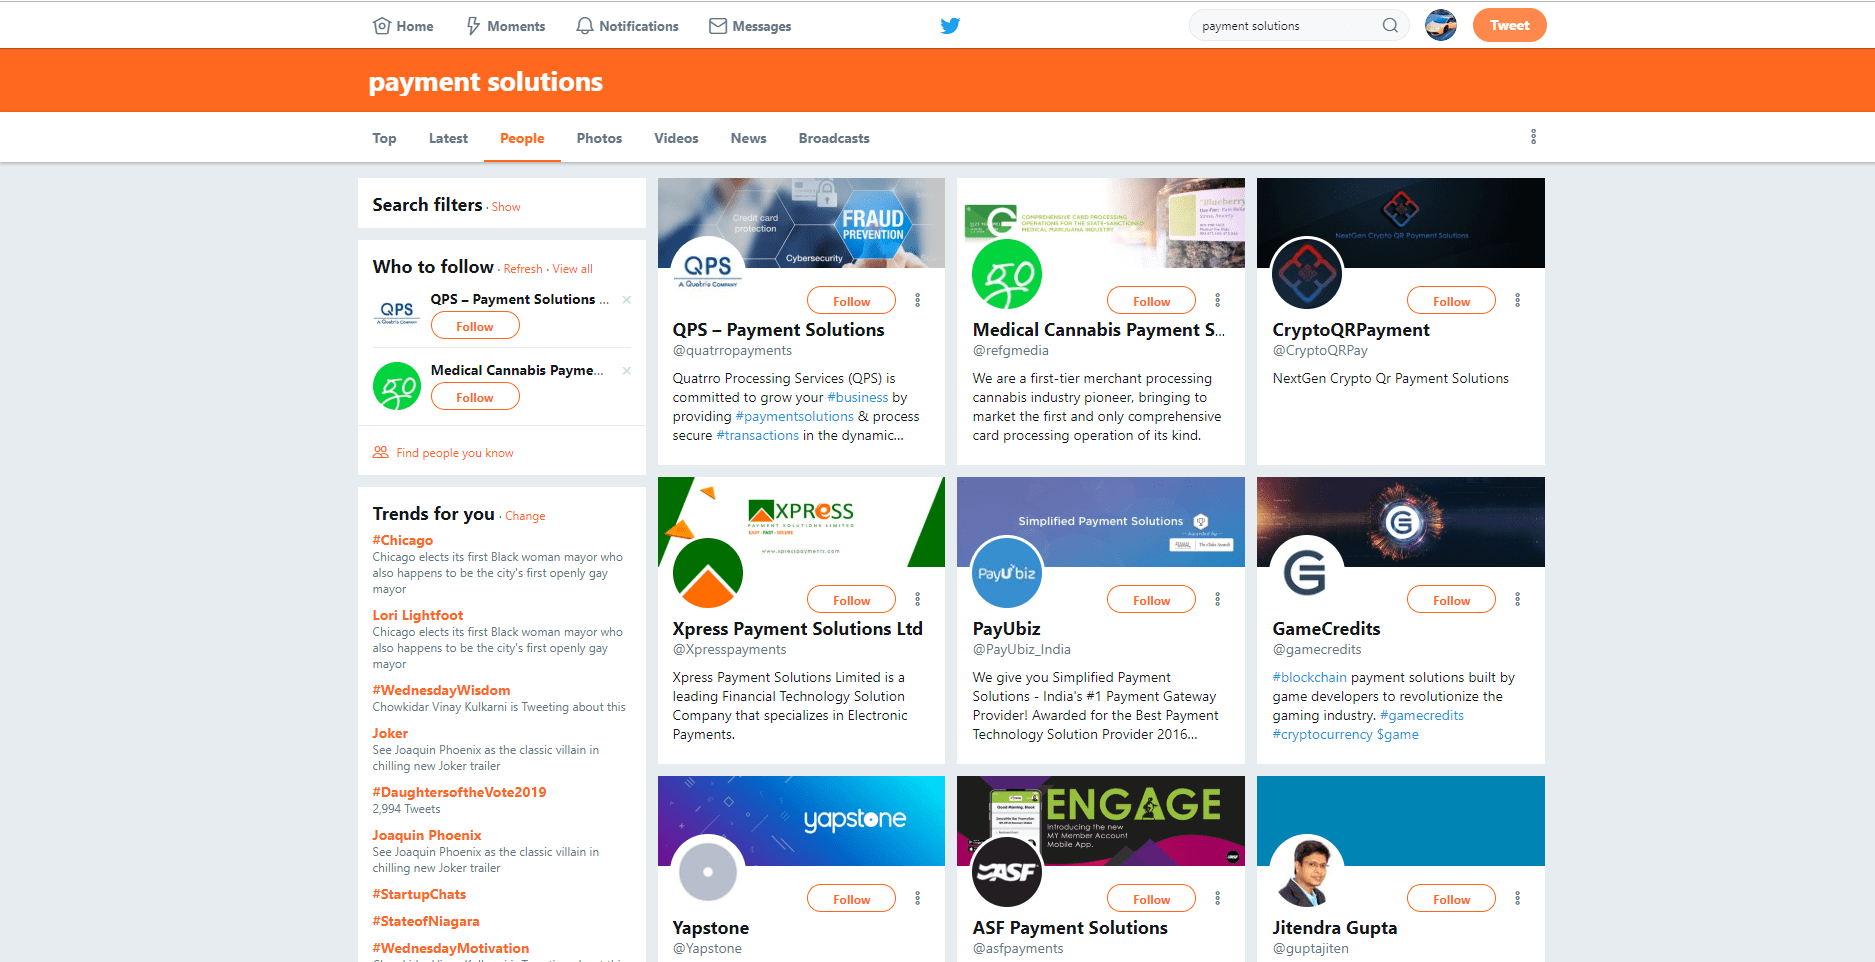Switch to the Latest tab
Image resolution: width=1875 pixels, height=962 pixels.
(448, 138)
